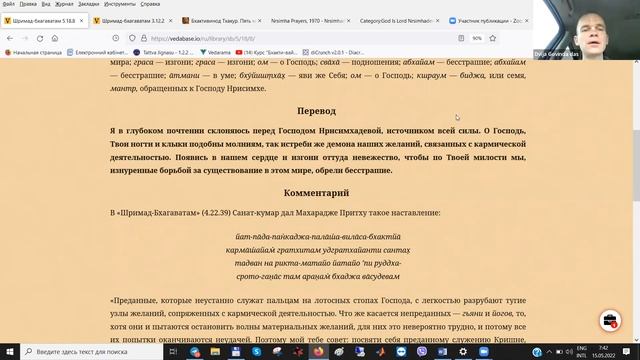Click the verse line 'йат-пада-панкаджа-палаша-виласа-бхактйа'

(x=318, y=237)
